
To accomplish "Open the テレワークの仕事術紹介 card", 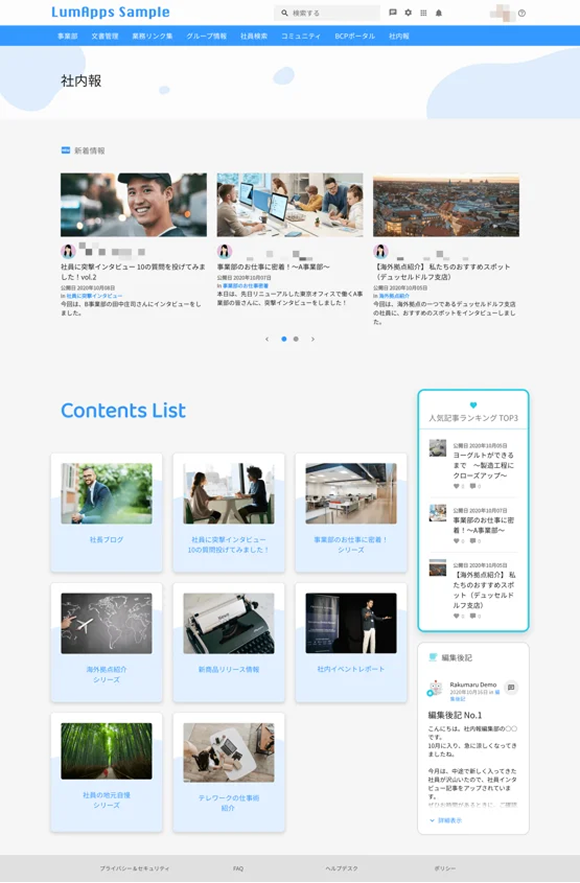I will coord(229,773).
